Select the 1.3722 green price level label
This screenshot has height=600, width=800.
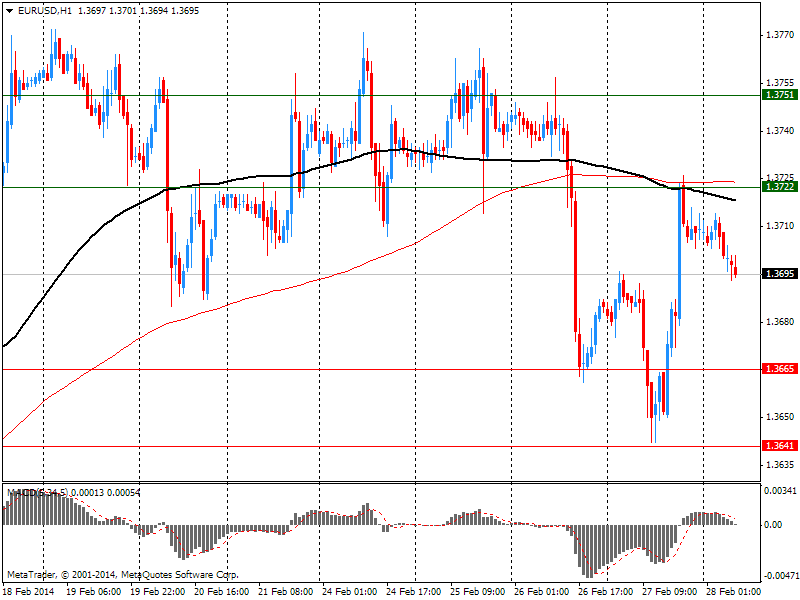pos(779,187)
